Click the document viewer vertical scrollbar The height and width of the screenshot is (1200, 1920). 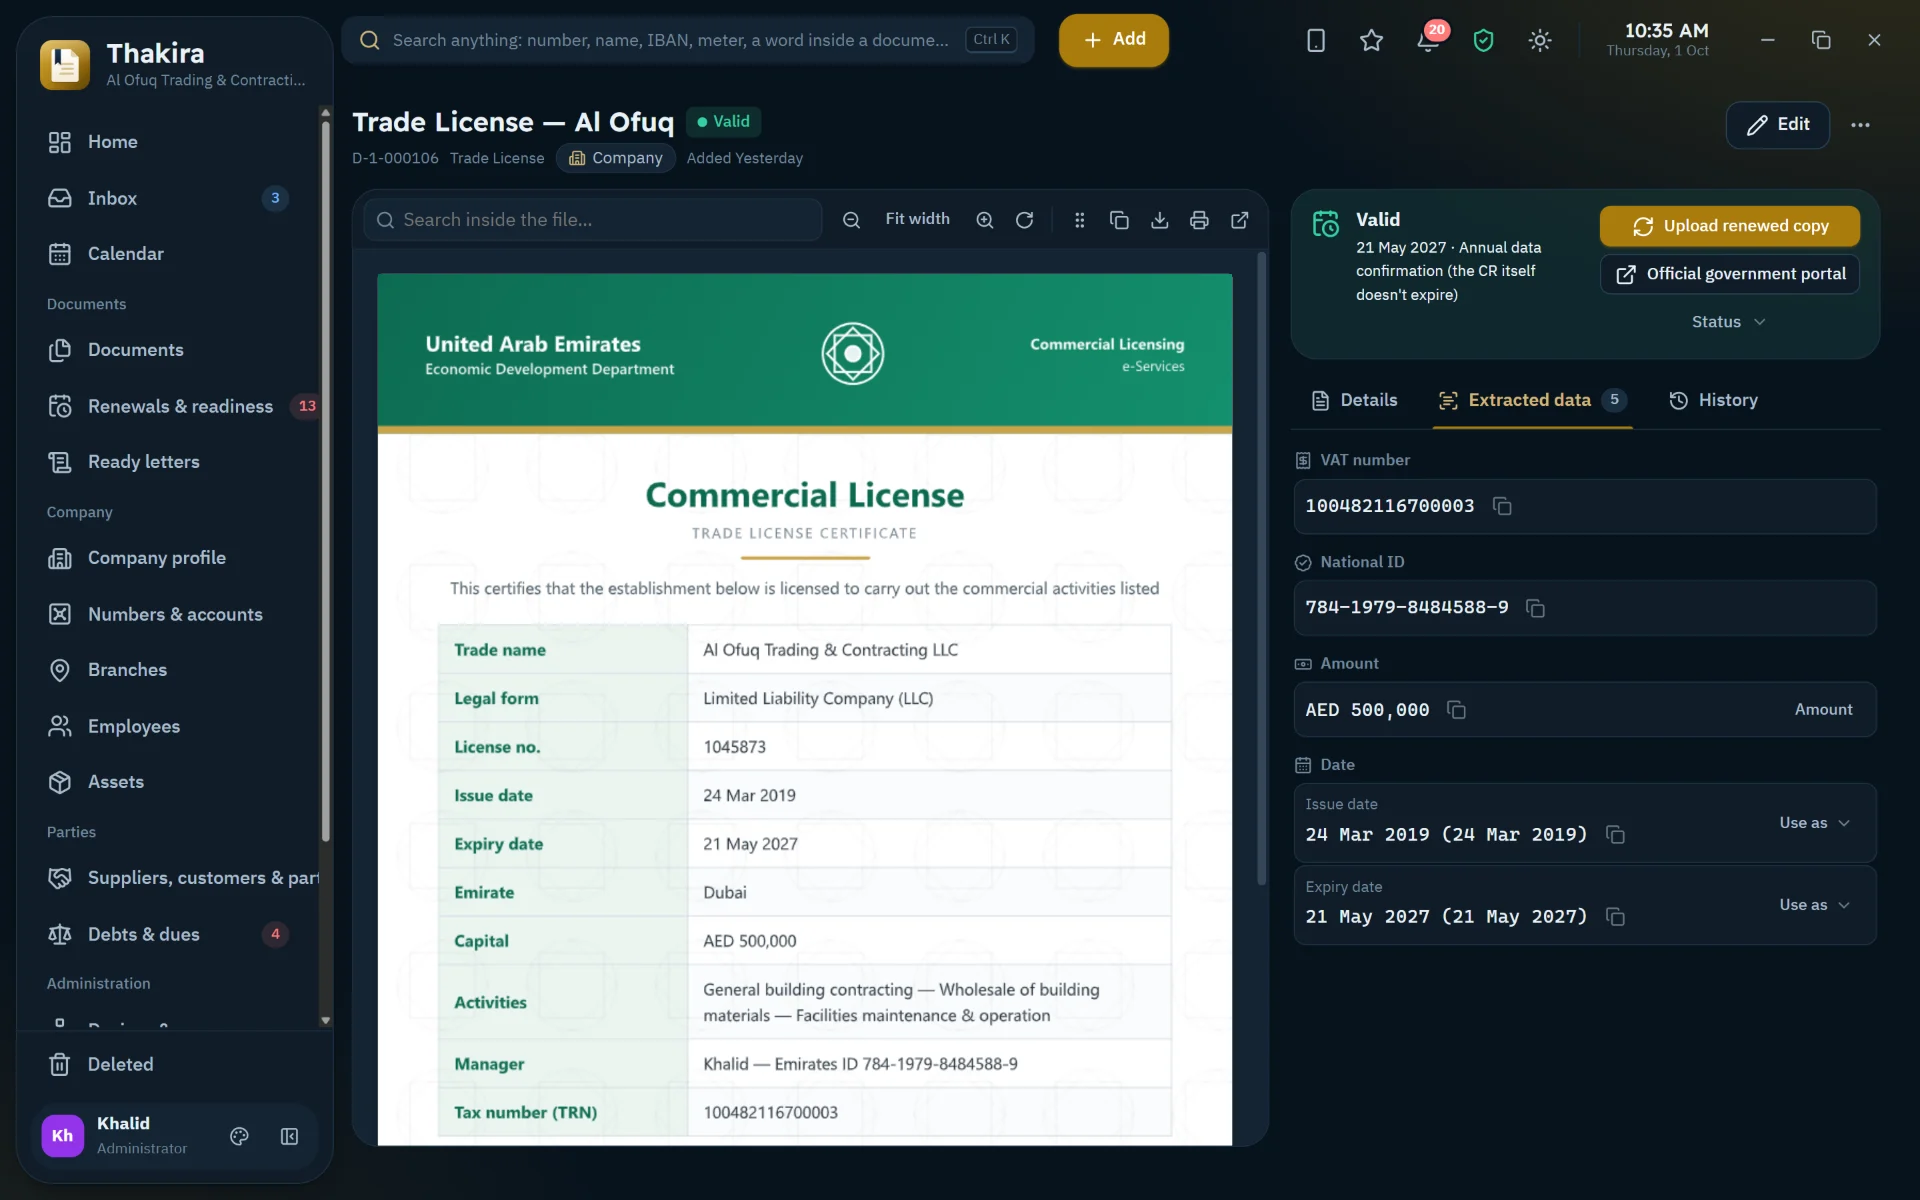tap(1261, 568)
